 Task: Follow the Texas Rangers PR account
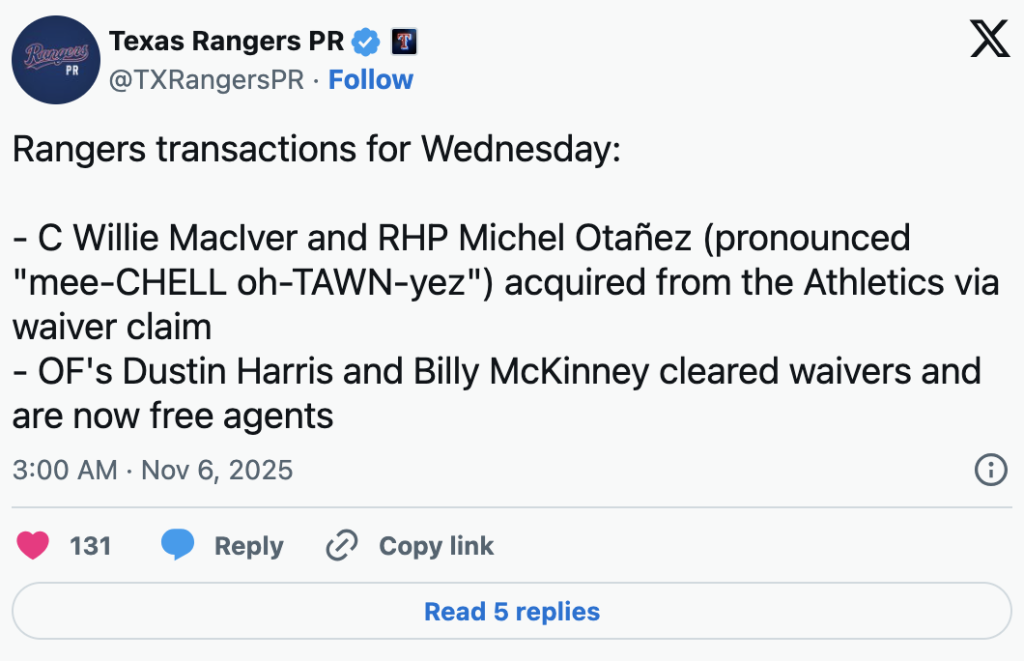(x=371, y=80)
